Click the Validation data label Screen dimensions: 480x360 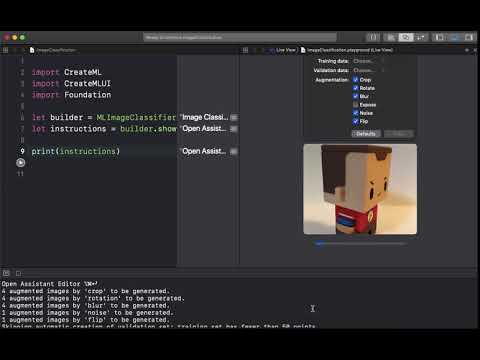331,70
